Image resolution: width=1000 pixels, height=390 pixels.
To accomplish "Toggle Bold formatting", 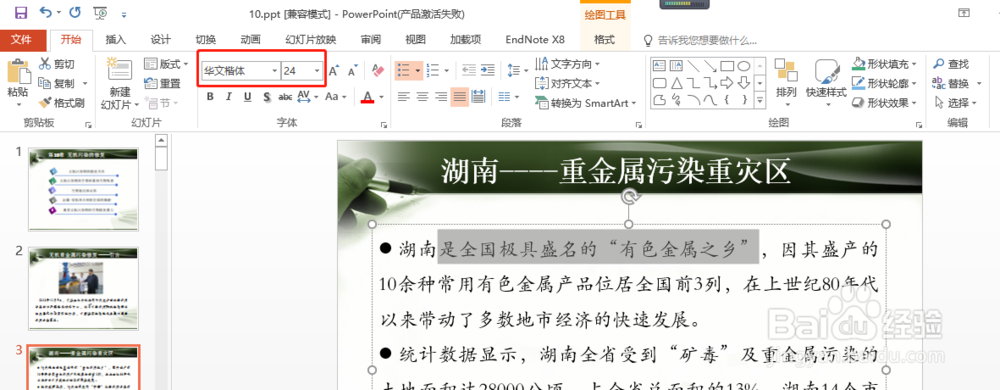I will 210,97.
